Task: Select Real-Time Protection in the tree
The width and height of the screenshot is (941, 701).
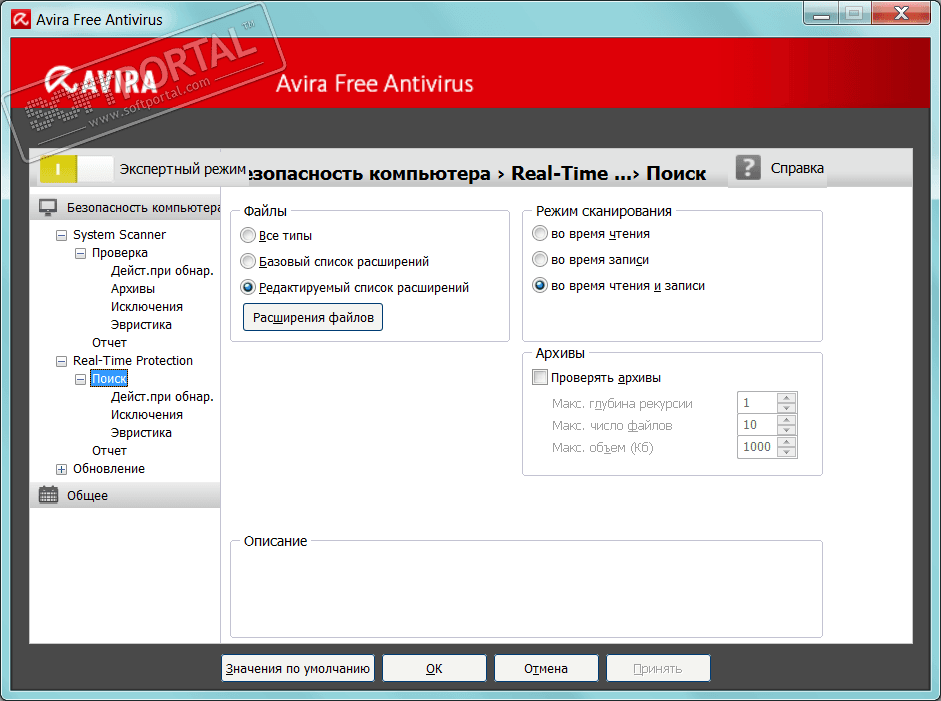Action: click(x=133, y=361)
